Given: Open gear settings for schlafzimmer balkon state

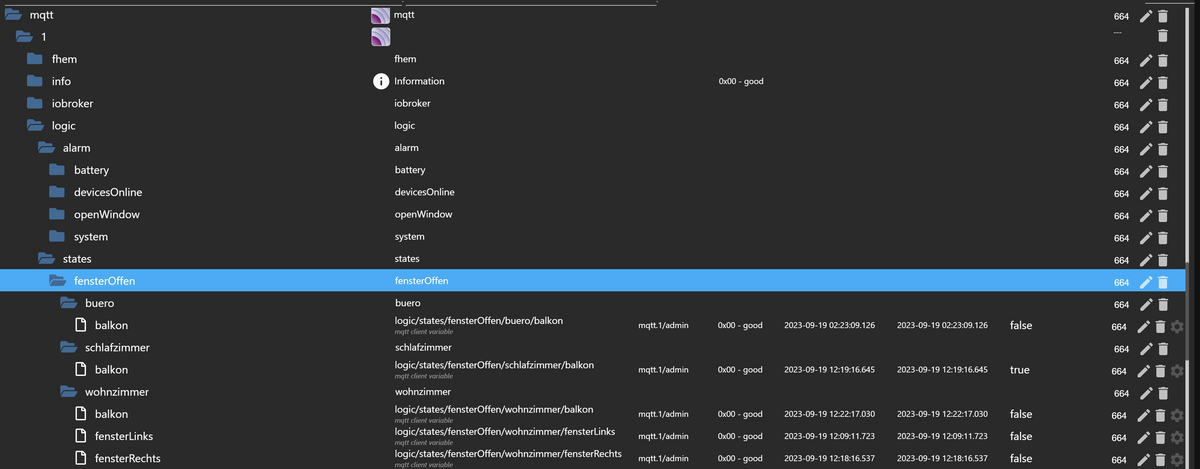Looking at the screenshot, I should pos(1177,371).
